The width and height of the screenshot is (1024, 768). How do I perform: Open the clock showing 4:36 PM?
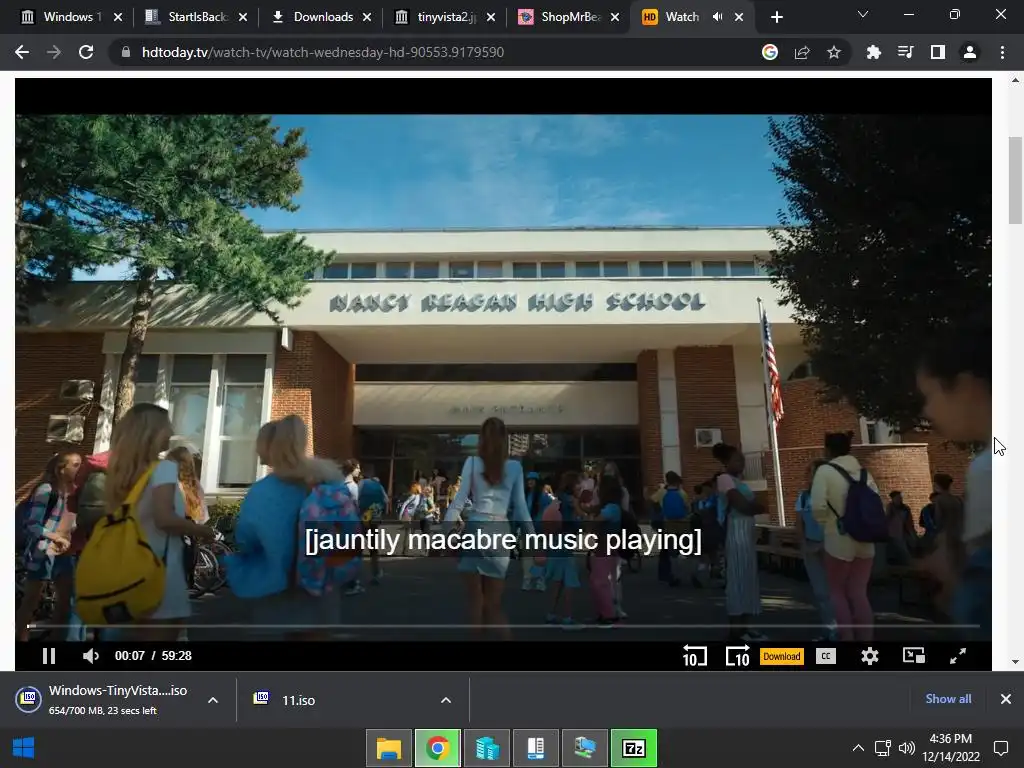pyautogui.click(x=951, y=748)
